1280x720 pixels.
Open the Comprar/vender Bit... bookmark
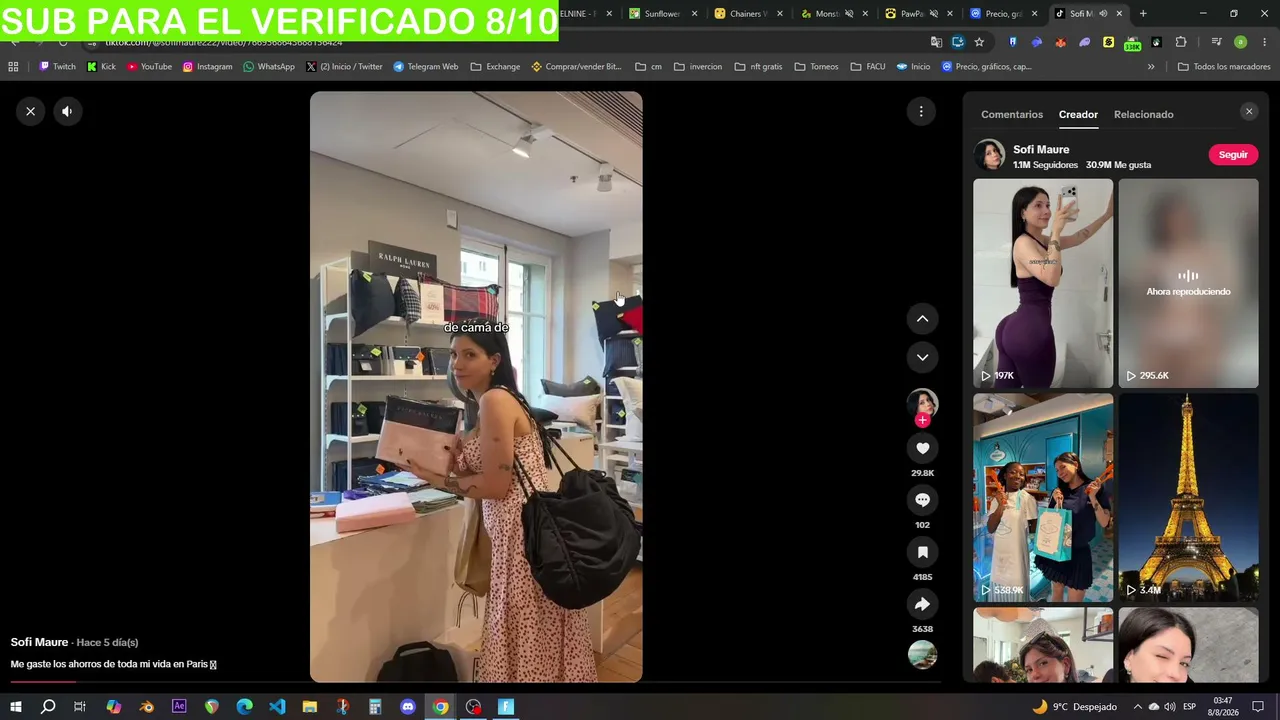point(576,67)
